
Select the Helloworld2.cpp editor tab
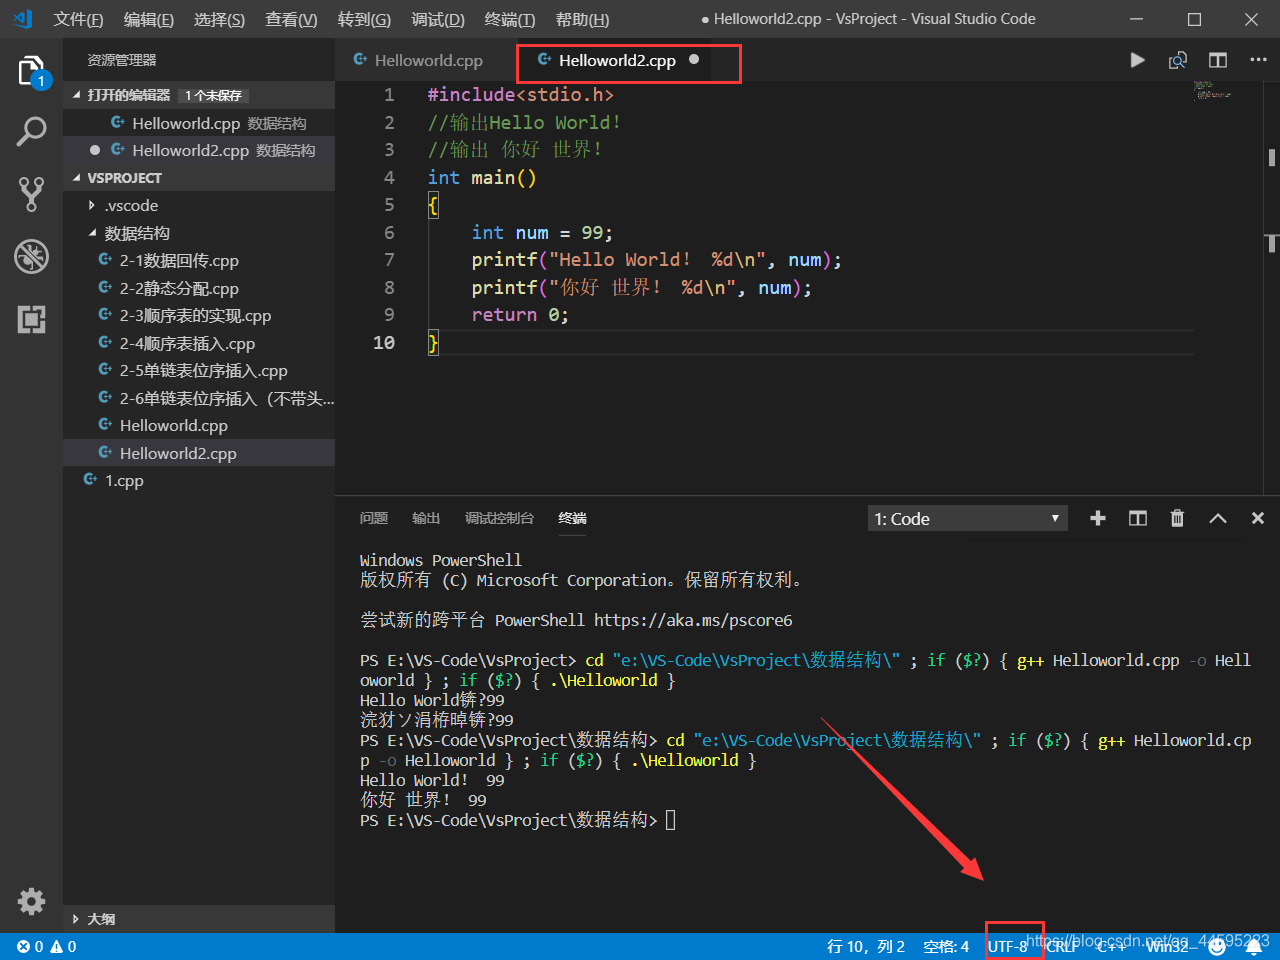click(x=618, y=60)
